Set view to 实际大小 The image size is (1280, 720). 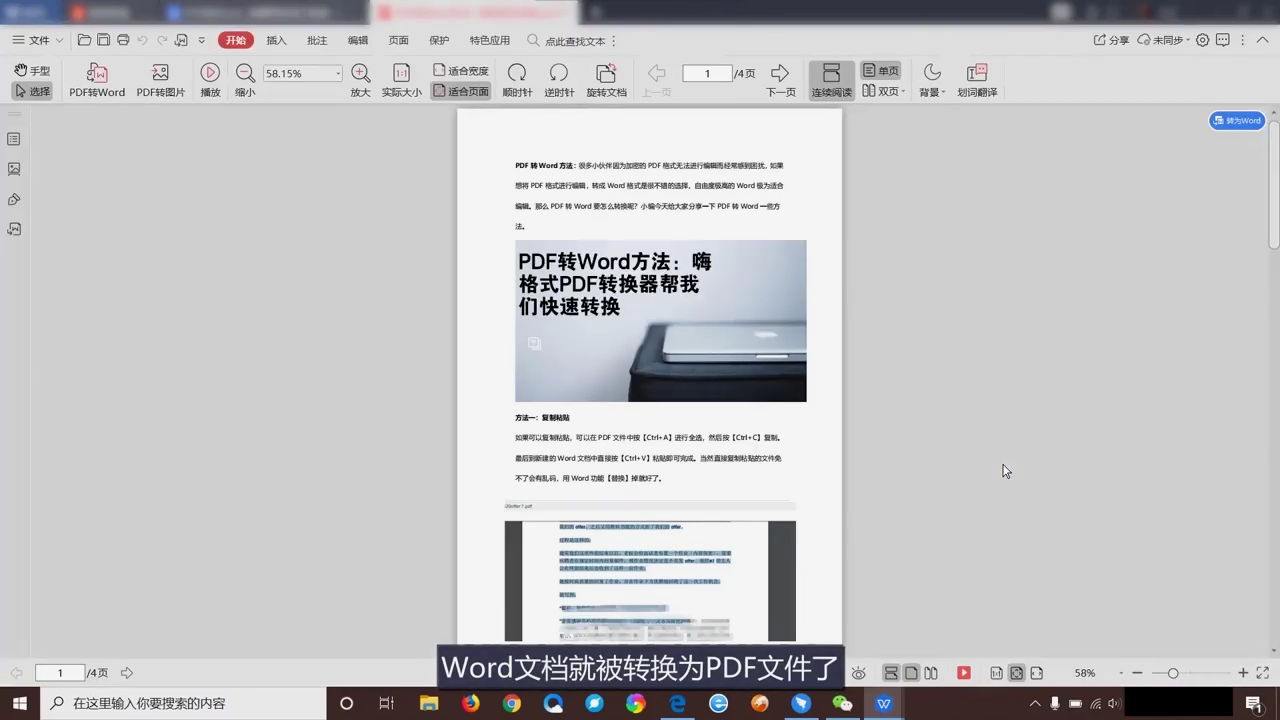(401, 80)
